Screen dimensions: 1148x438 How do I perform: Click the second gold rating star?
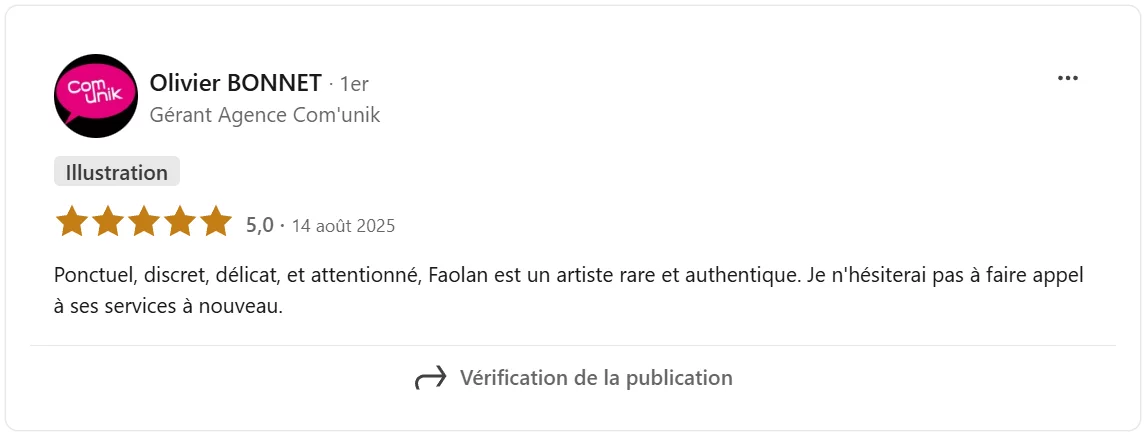tap(107, 222)
